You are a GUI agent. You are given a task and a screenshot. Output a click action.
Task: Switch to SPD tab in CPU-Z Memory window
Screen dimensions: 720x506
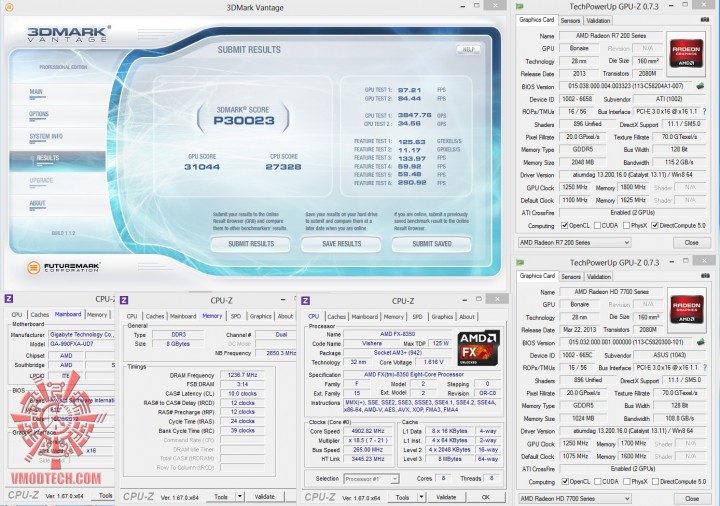point(236,316)
